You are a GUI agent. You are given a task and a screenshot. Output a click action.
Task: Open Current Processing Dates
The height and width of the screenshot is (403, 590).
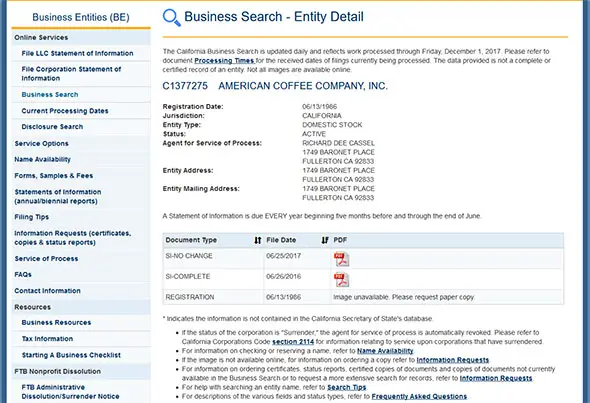(x=65, y=111)
